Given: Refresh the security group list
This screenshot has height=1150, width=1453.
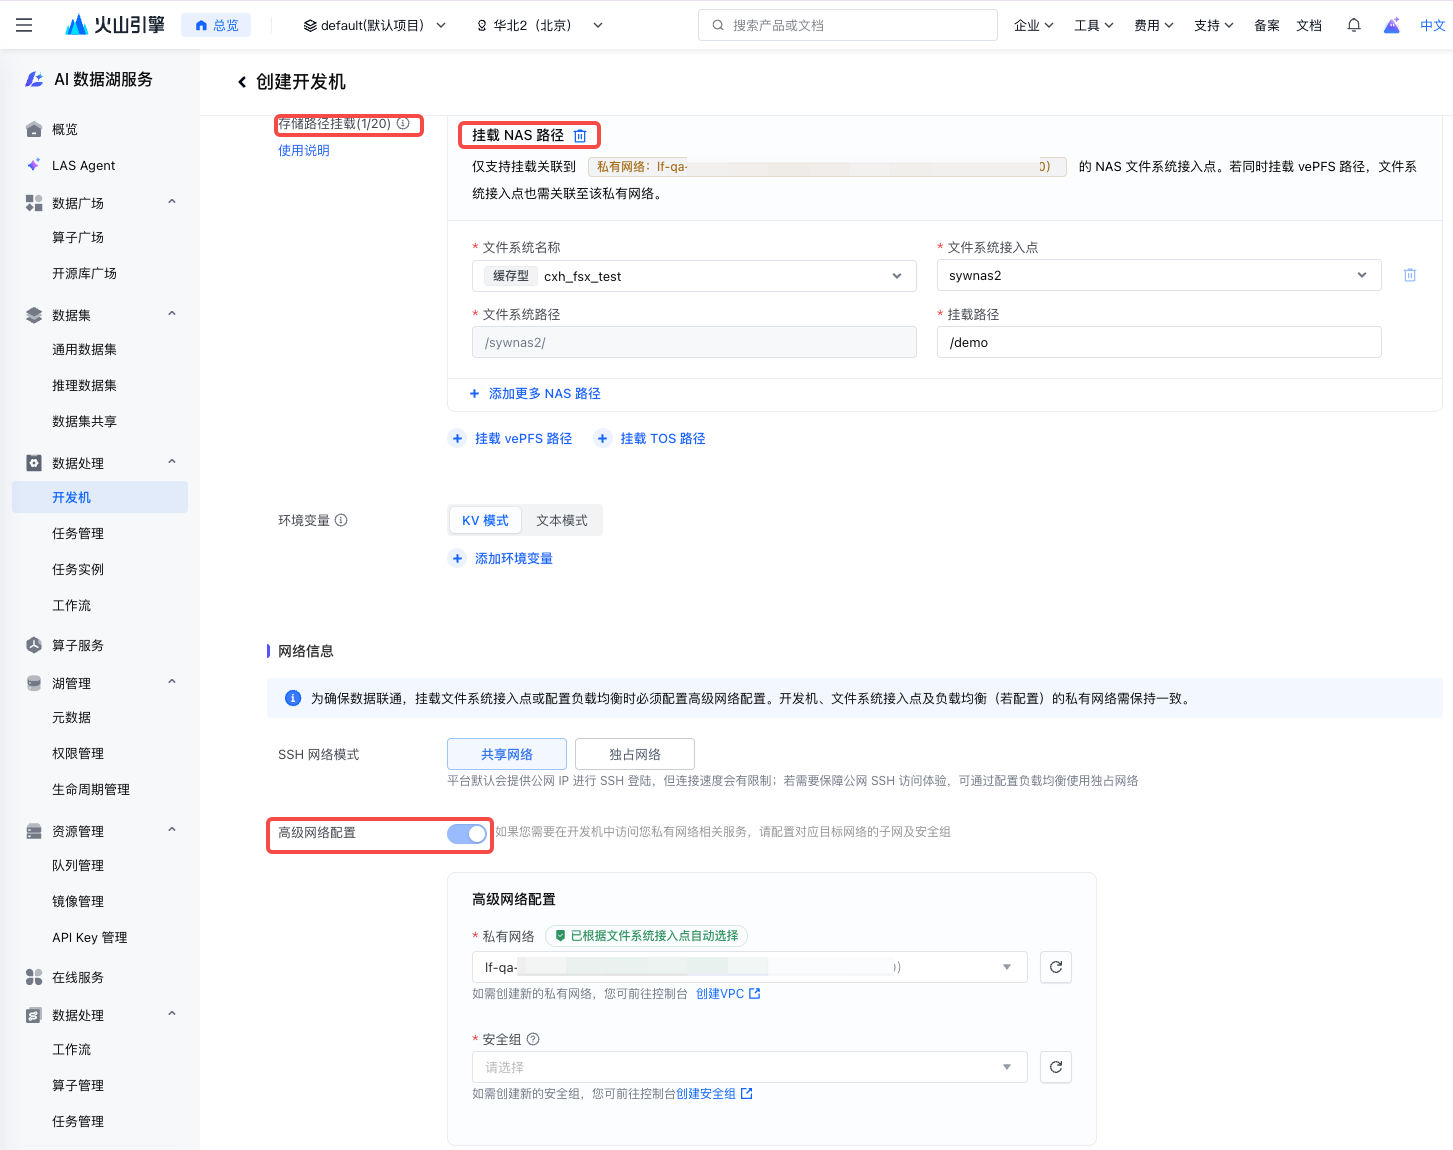Looking at the screenshot, I should (x=1055, y=1067).
